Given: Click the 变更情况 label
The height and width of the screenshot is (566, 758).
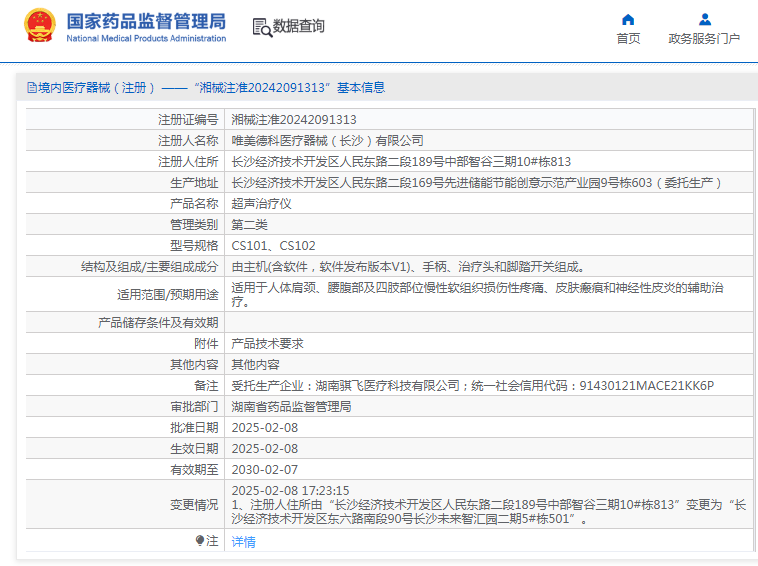Looking at the screenshot, I should [194, 505].
